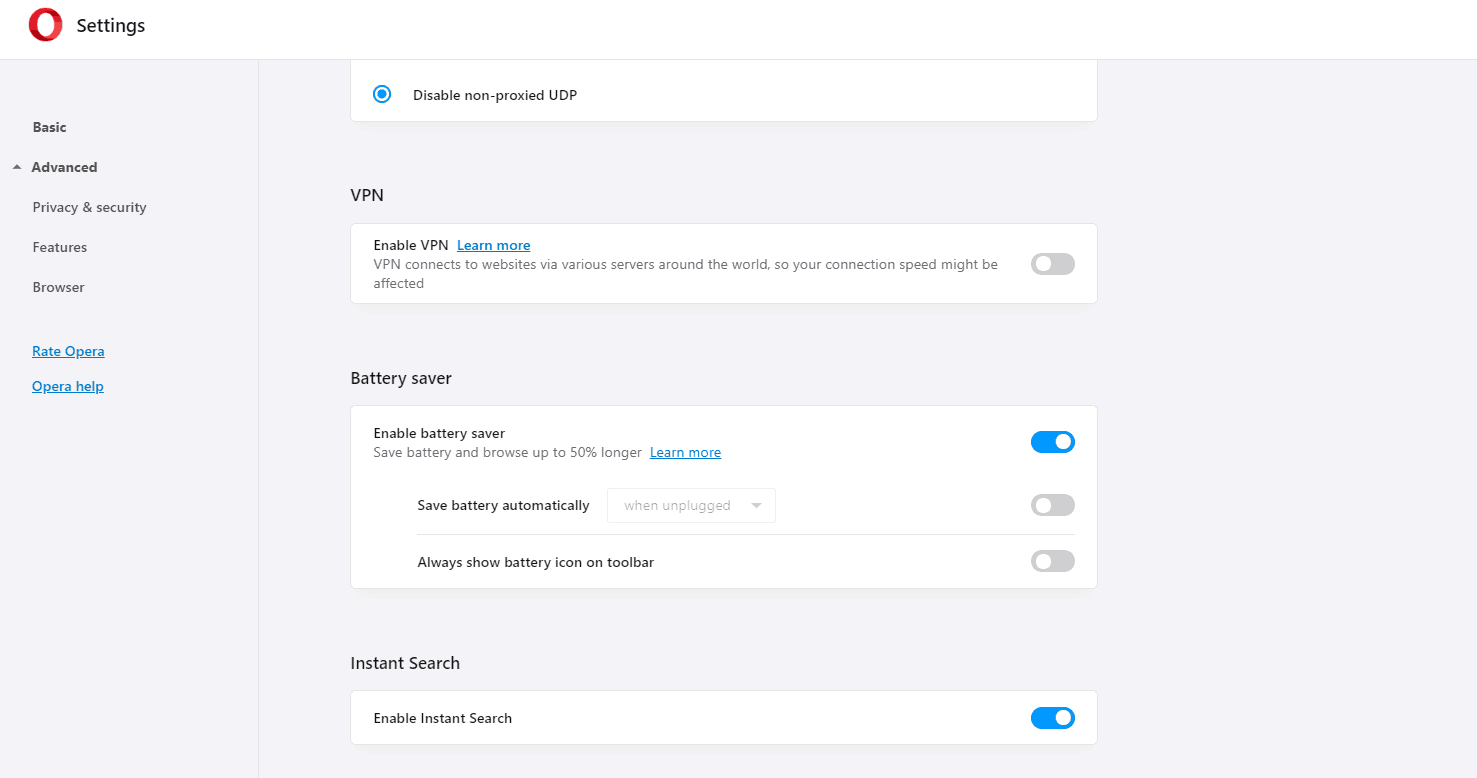Disable the battery saver toggle

tap(1053, 442)
